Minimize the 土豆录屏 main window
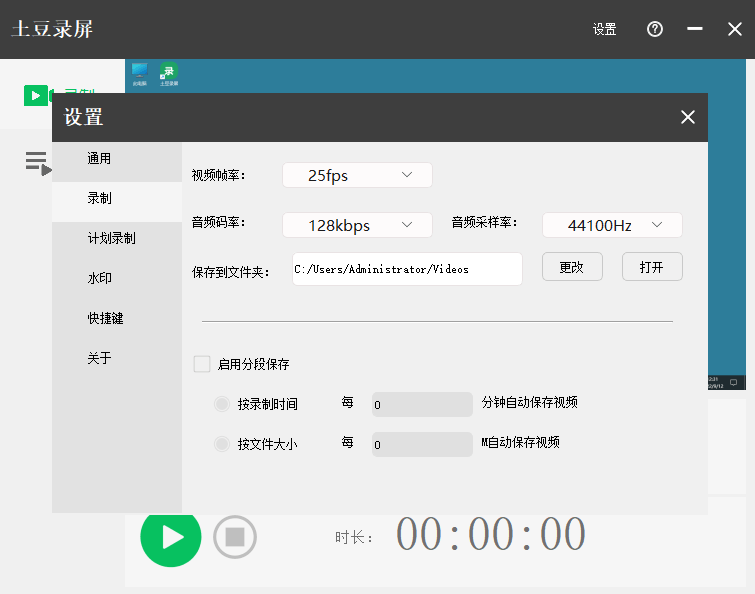The height and width of the screenshot is (594, 755). pos(695,29)
